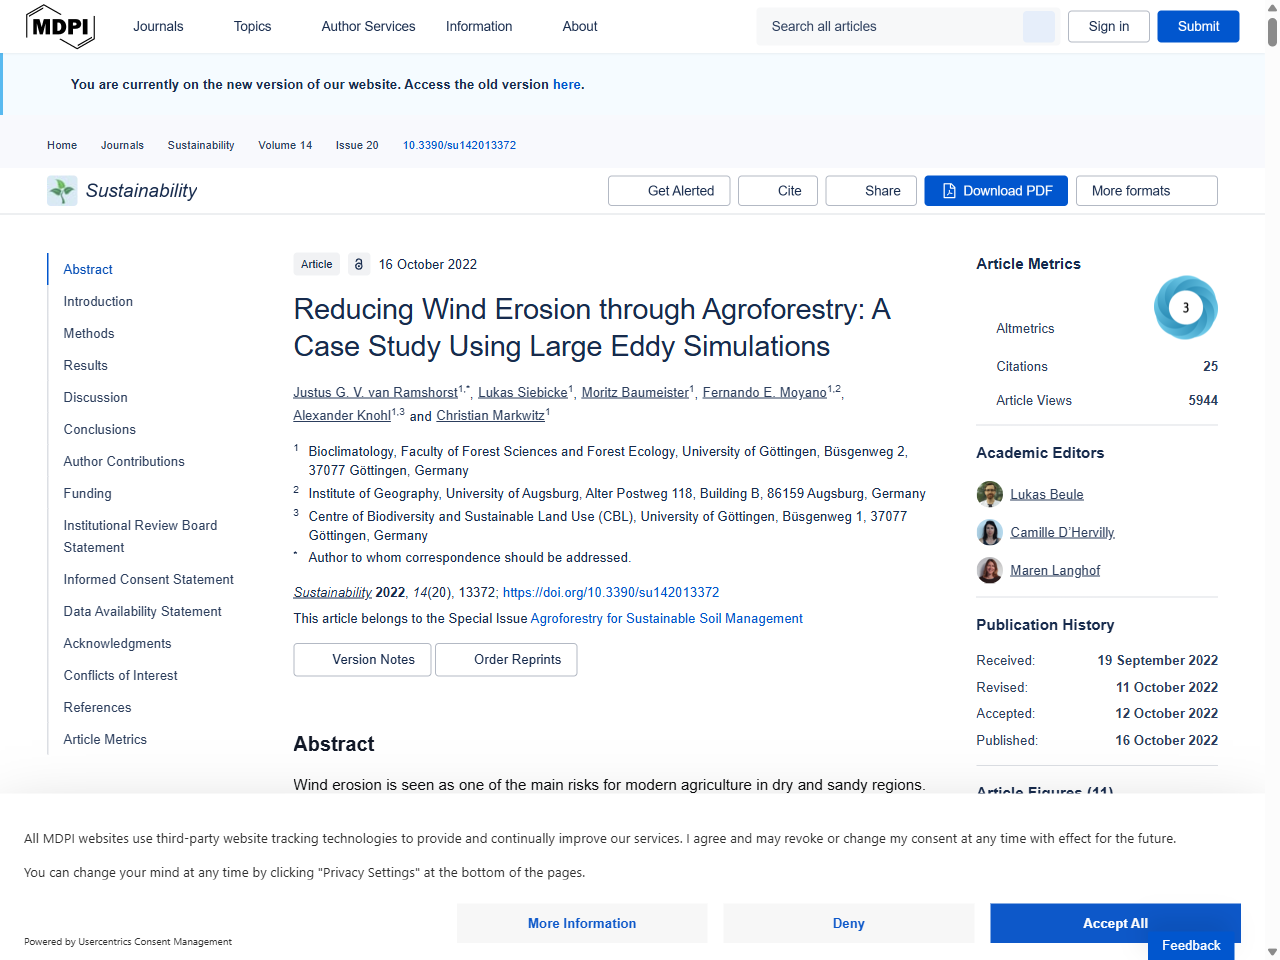Open the About menu
Screen dimensions: 1280x960
tap(580, 26)
